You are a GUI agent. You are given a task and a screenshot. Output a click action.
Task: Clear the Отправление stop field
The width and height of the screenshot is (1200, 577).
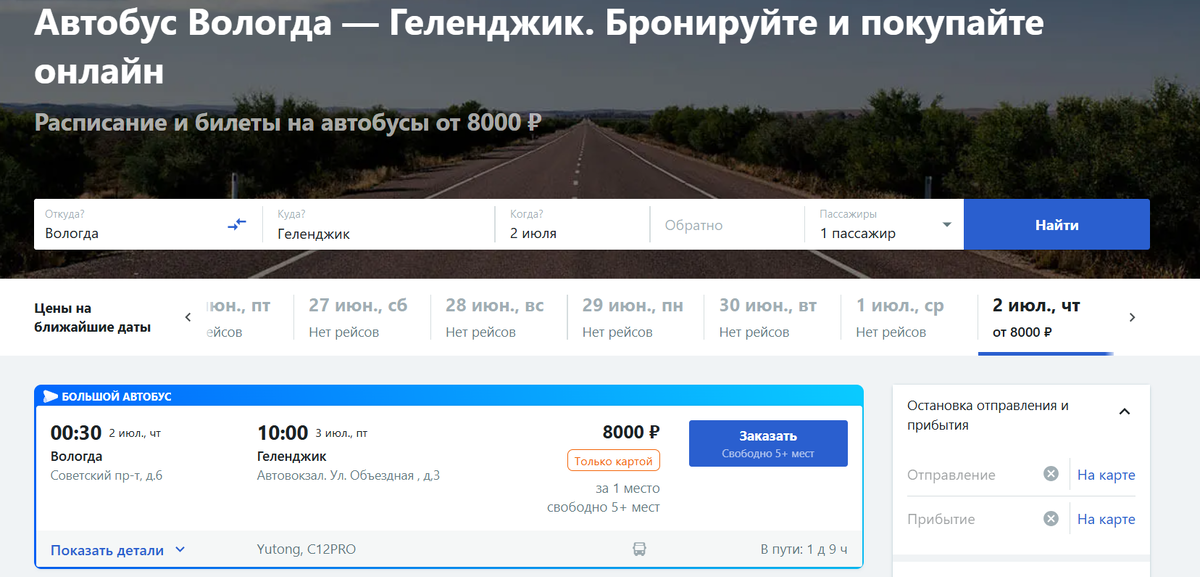click(x=1051, y=474)
